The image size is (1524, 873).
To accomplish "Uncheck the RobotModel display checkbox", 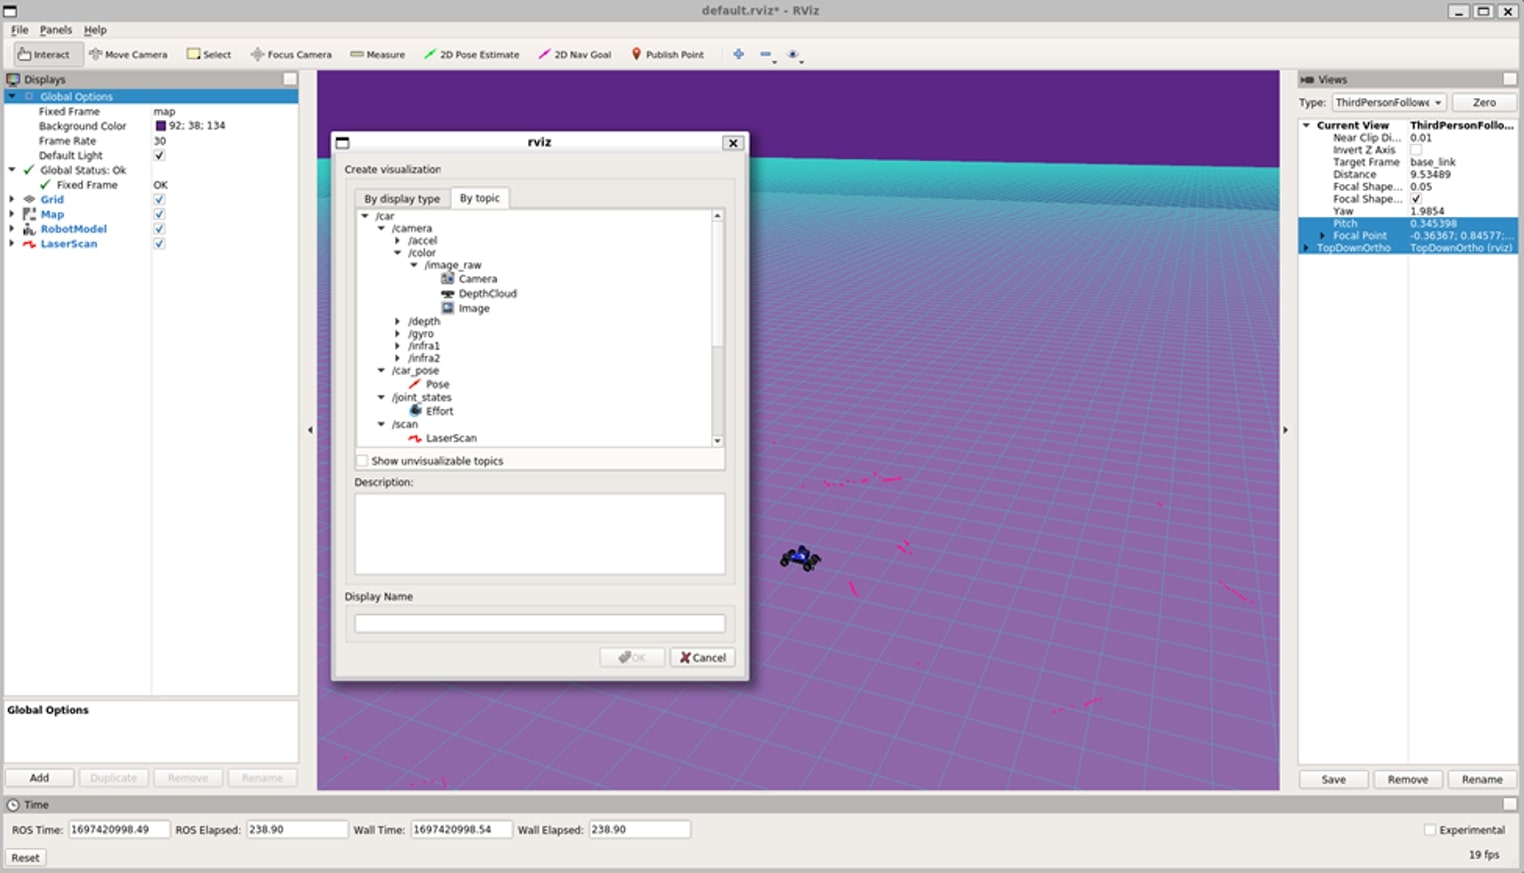I will [x=159, y=229].
